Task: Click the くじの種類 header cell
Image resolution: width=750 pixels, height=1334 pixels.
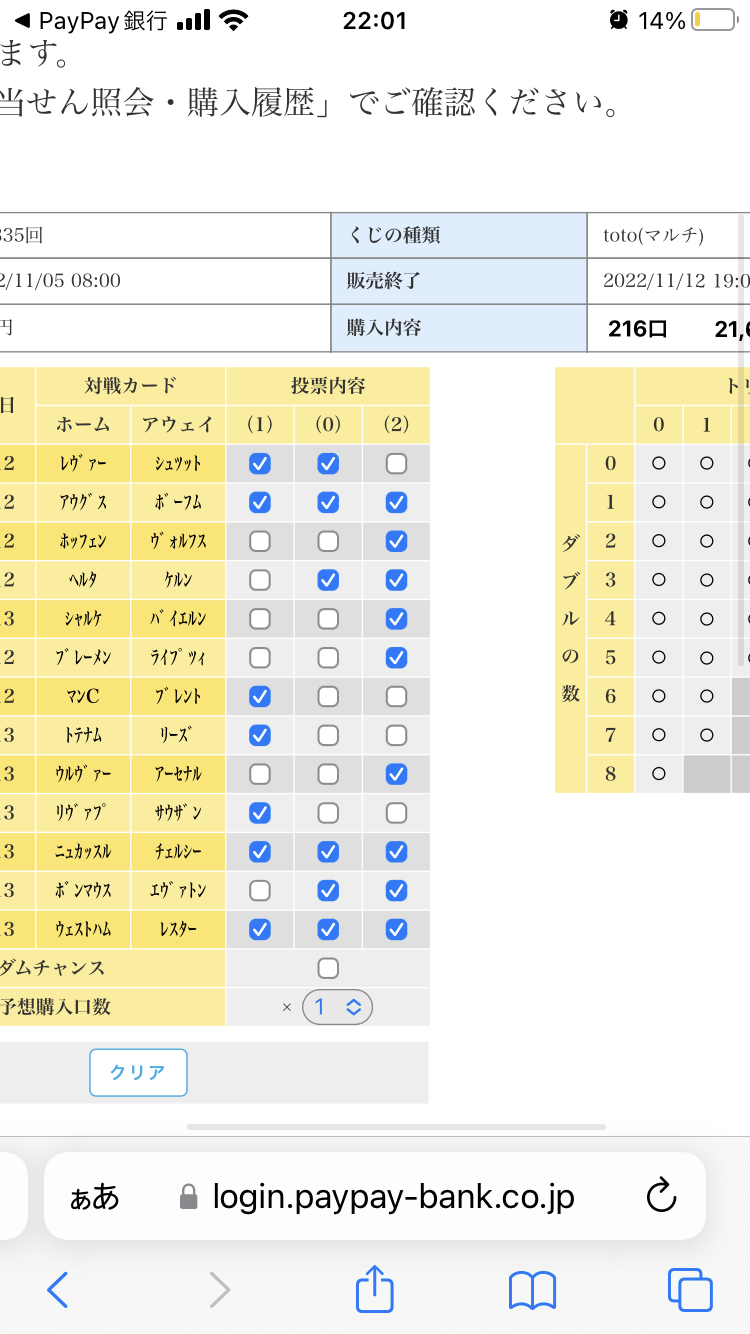Action: (459, 235)
